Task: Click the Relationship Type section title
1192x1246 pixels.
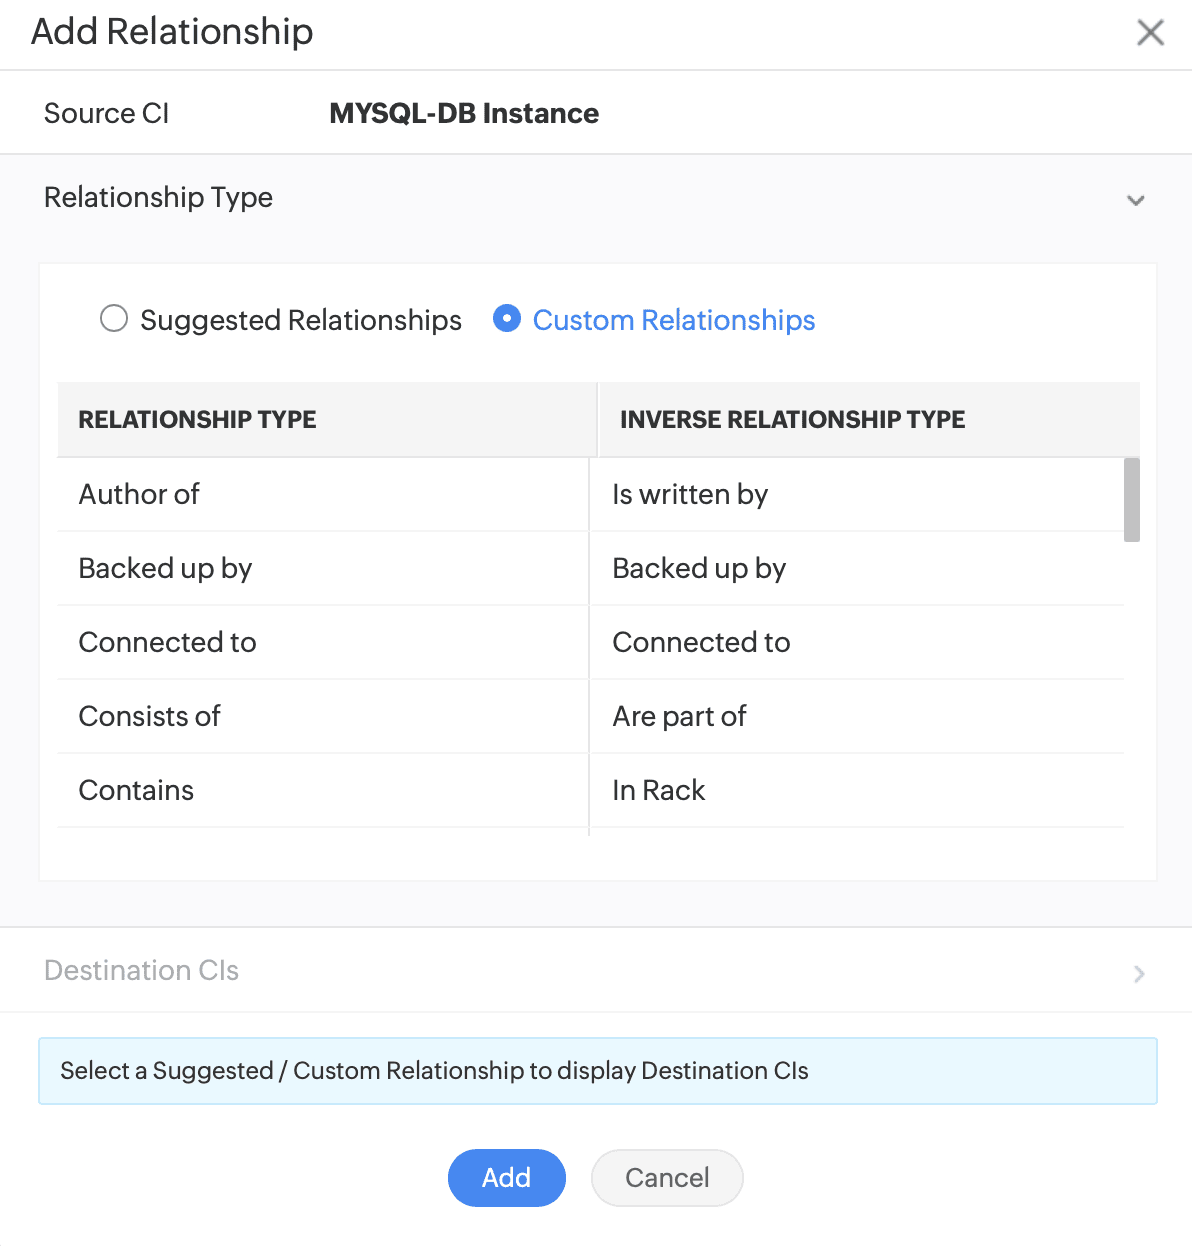Action: (158, 197)
